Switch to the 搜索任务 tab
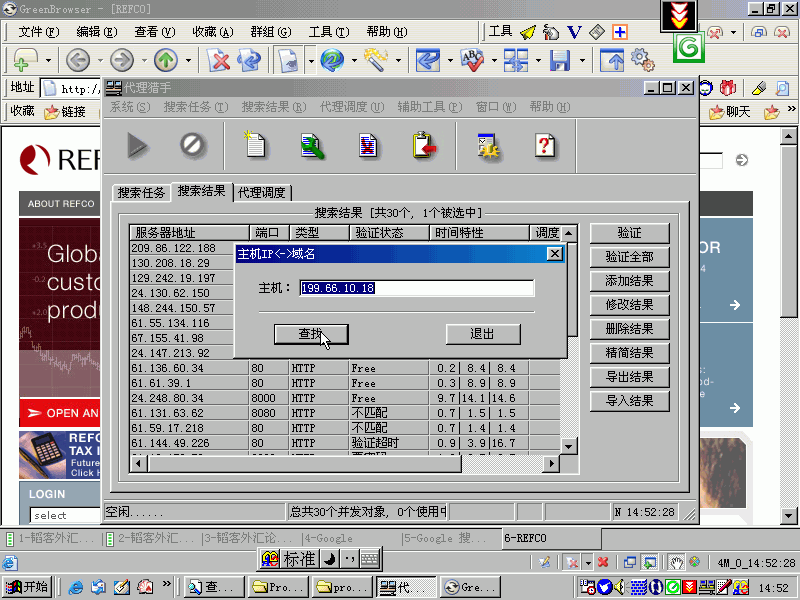 pos(141,192)
